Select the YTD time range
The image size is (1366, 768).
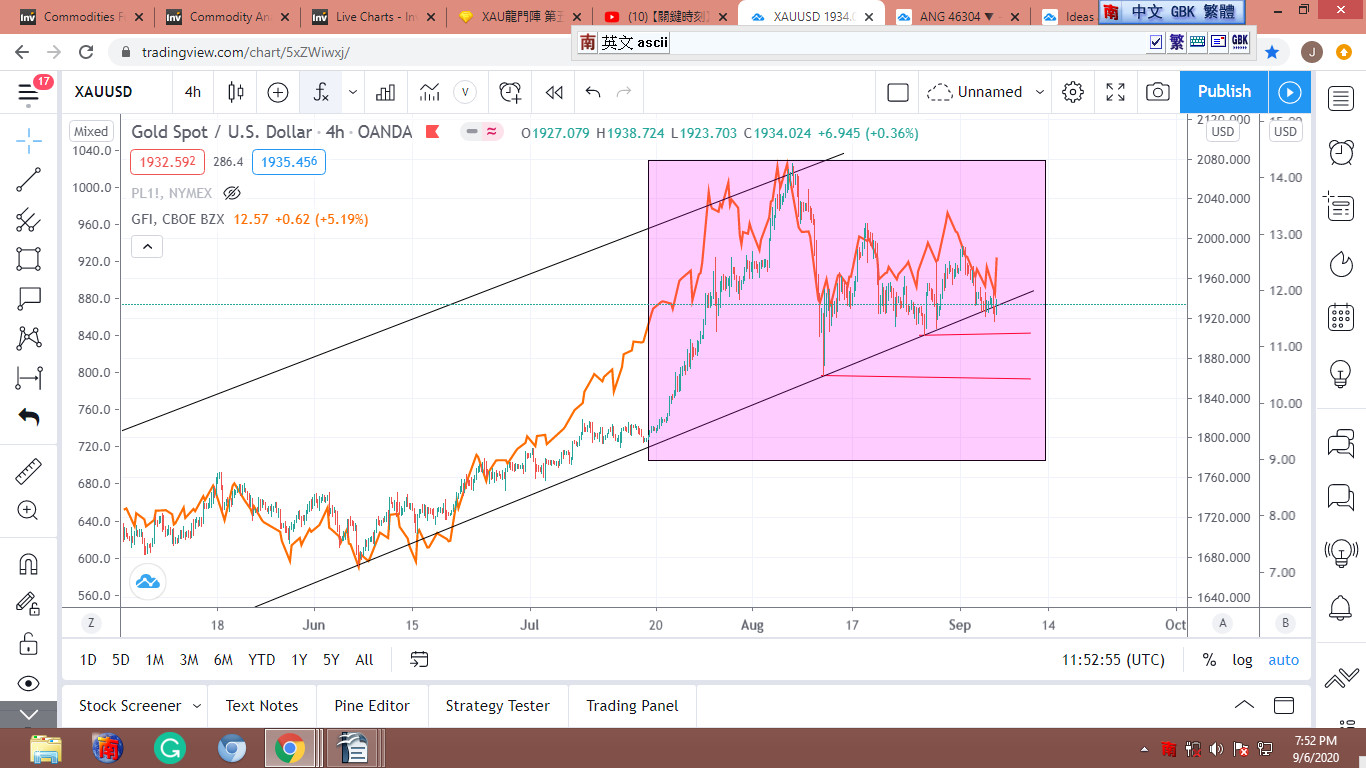tap(261, 660)
